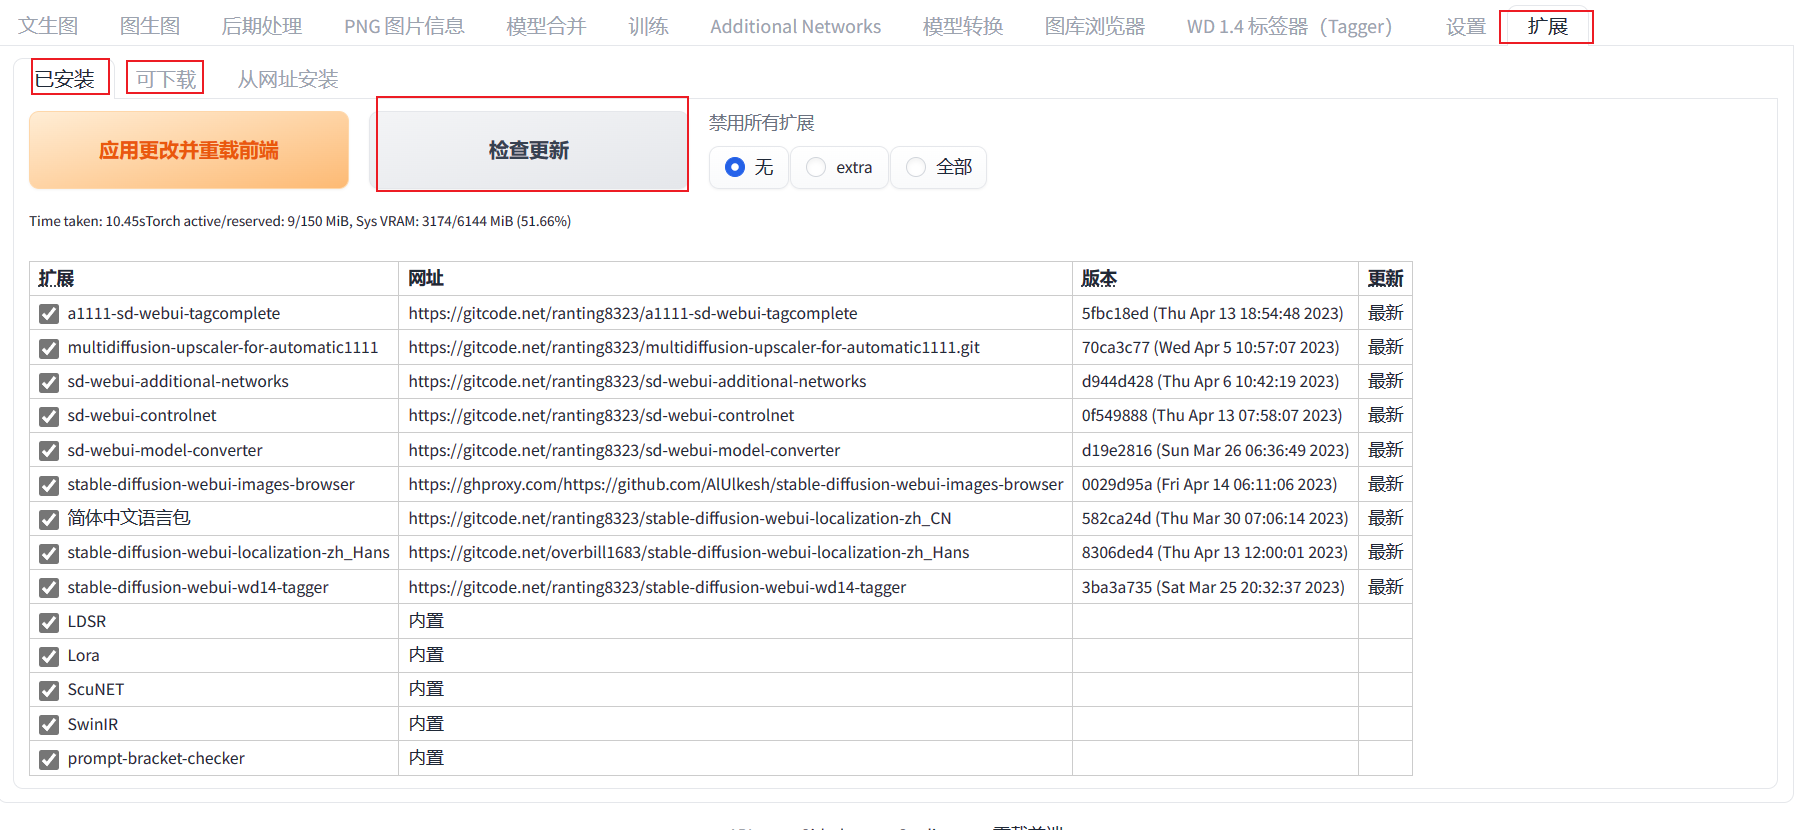Screen dimensions: 1811x830
Task: Go to the 文生图 tab
Action: coord(48,26)
